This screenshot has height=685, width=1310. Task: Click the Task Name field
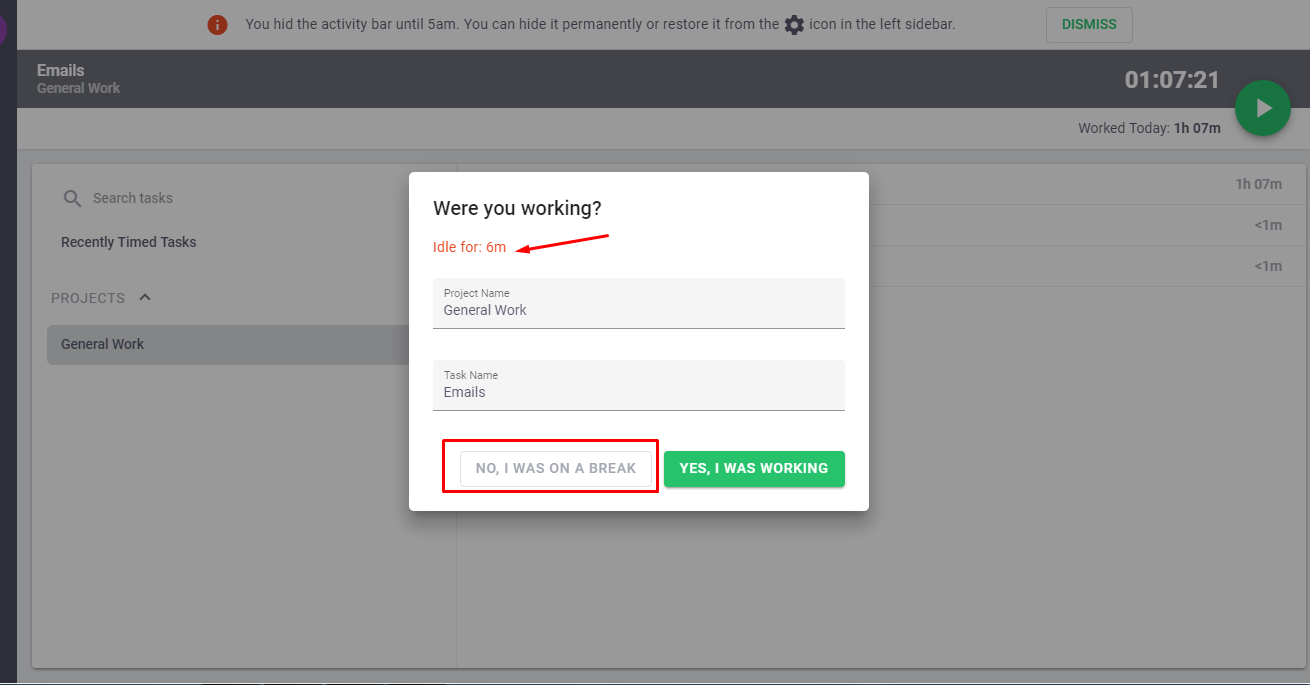coord(639,385)
